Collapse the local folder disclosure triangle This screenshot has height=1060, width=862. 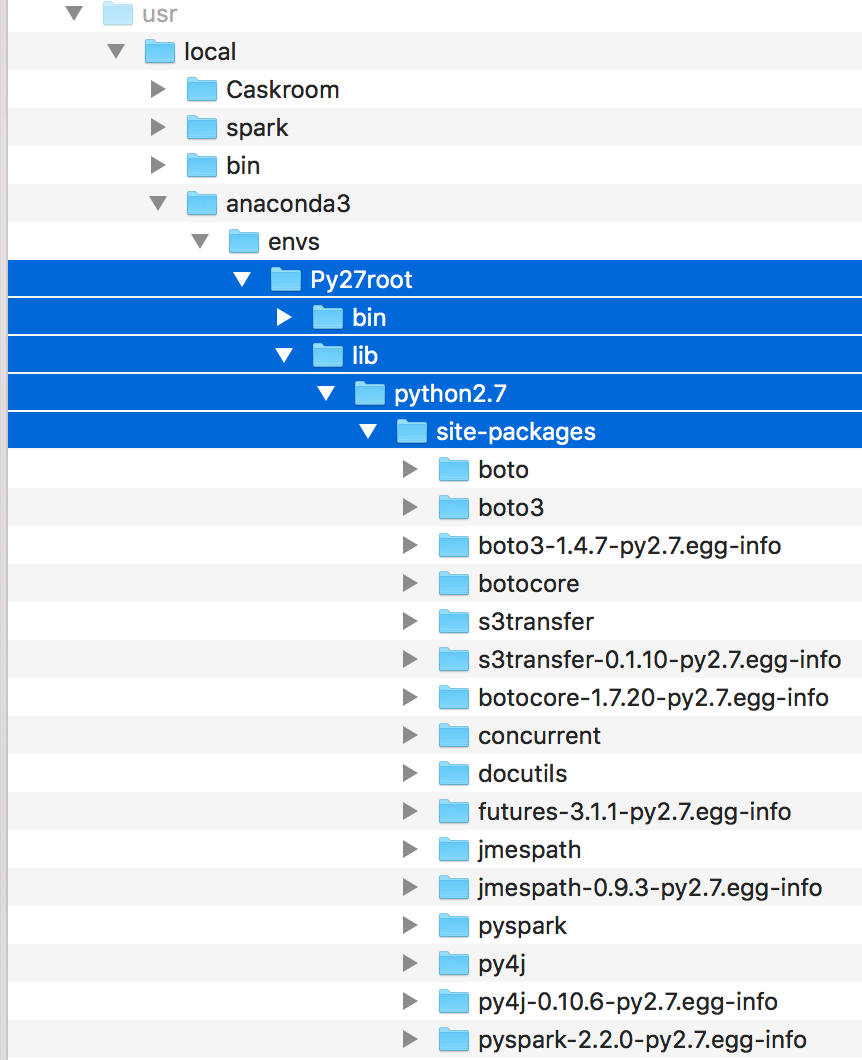click(x=116, y=51)
